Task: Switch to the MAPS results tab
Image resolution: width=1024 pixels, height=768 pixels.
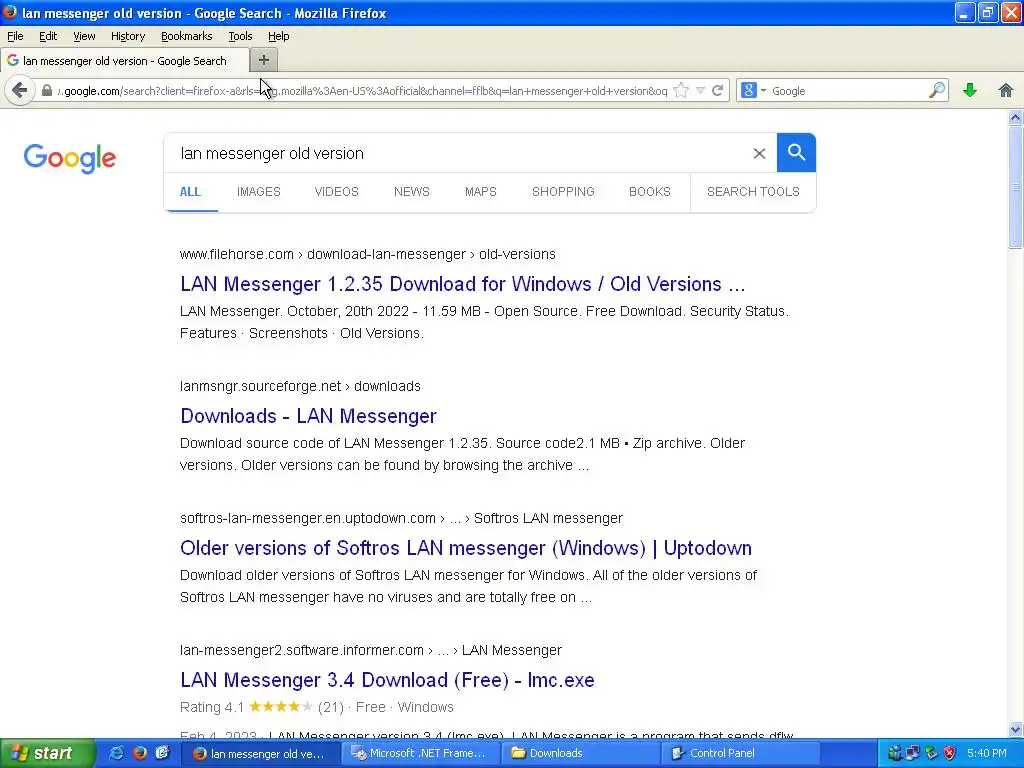Action: (481, 192)
